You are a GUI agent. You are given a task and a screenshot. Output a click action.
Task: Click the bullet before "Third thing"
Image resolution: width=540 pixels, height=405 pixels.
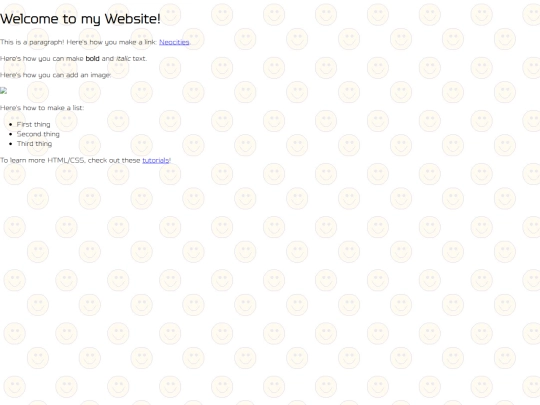(x=11, y=144)
